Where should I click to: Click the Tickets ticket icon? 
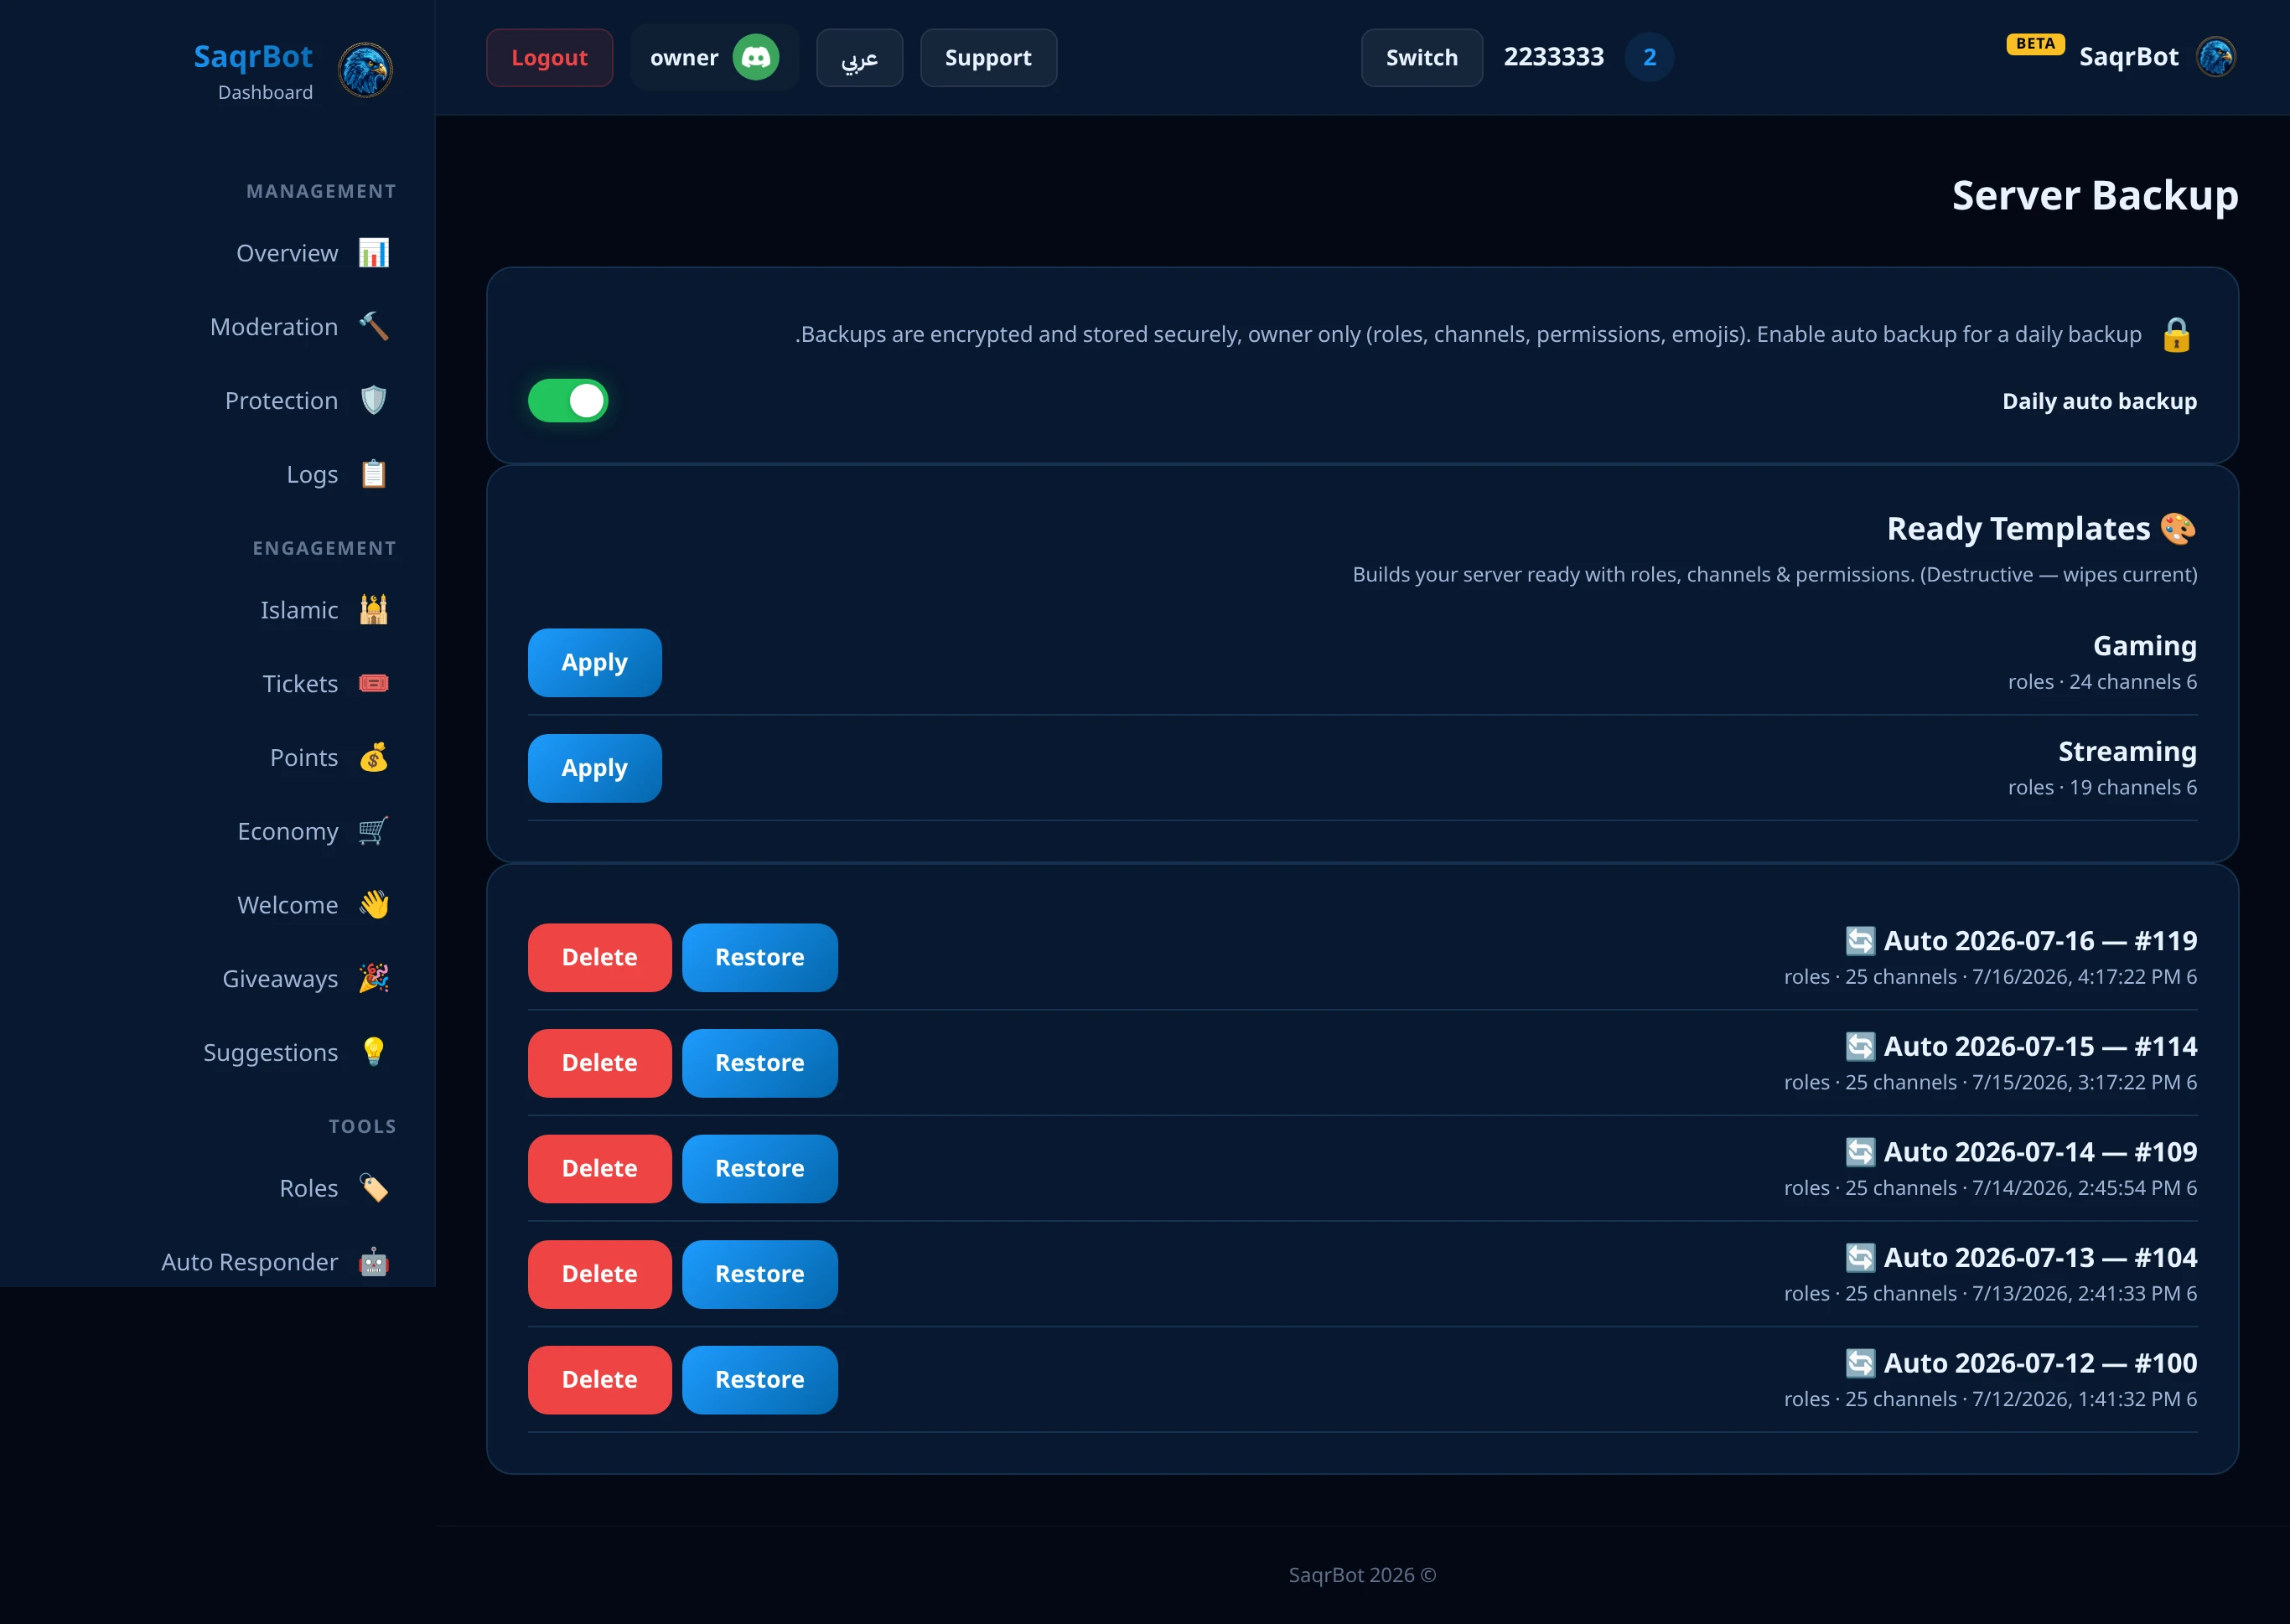point(374,684)
